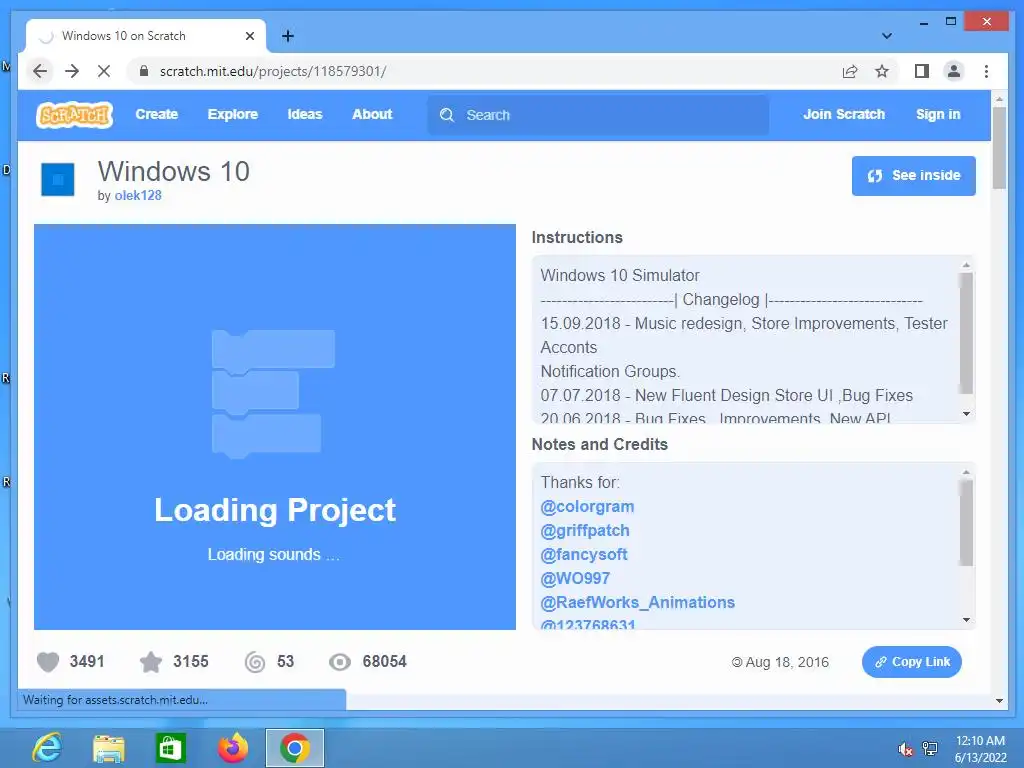
Task: Click the See inside button
Action: tap(914, 176)
